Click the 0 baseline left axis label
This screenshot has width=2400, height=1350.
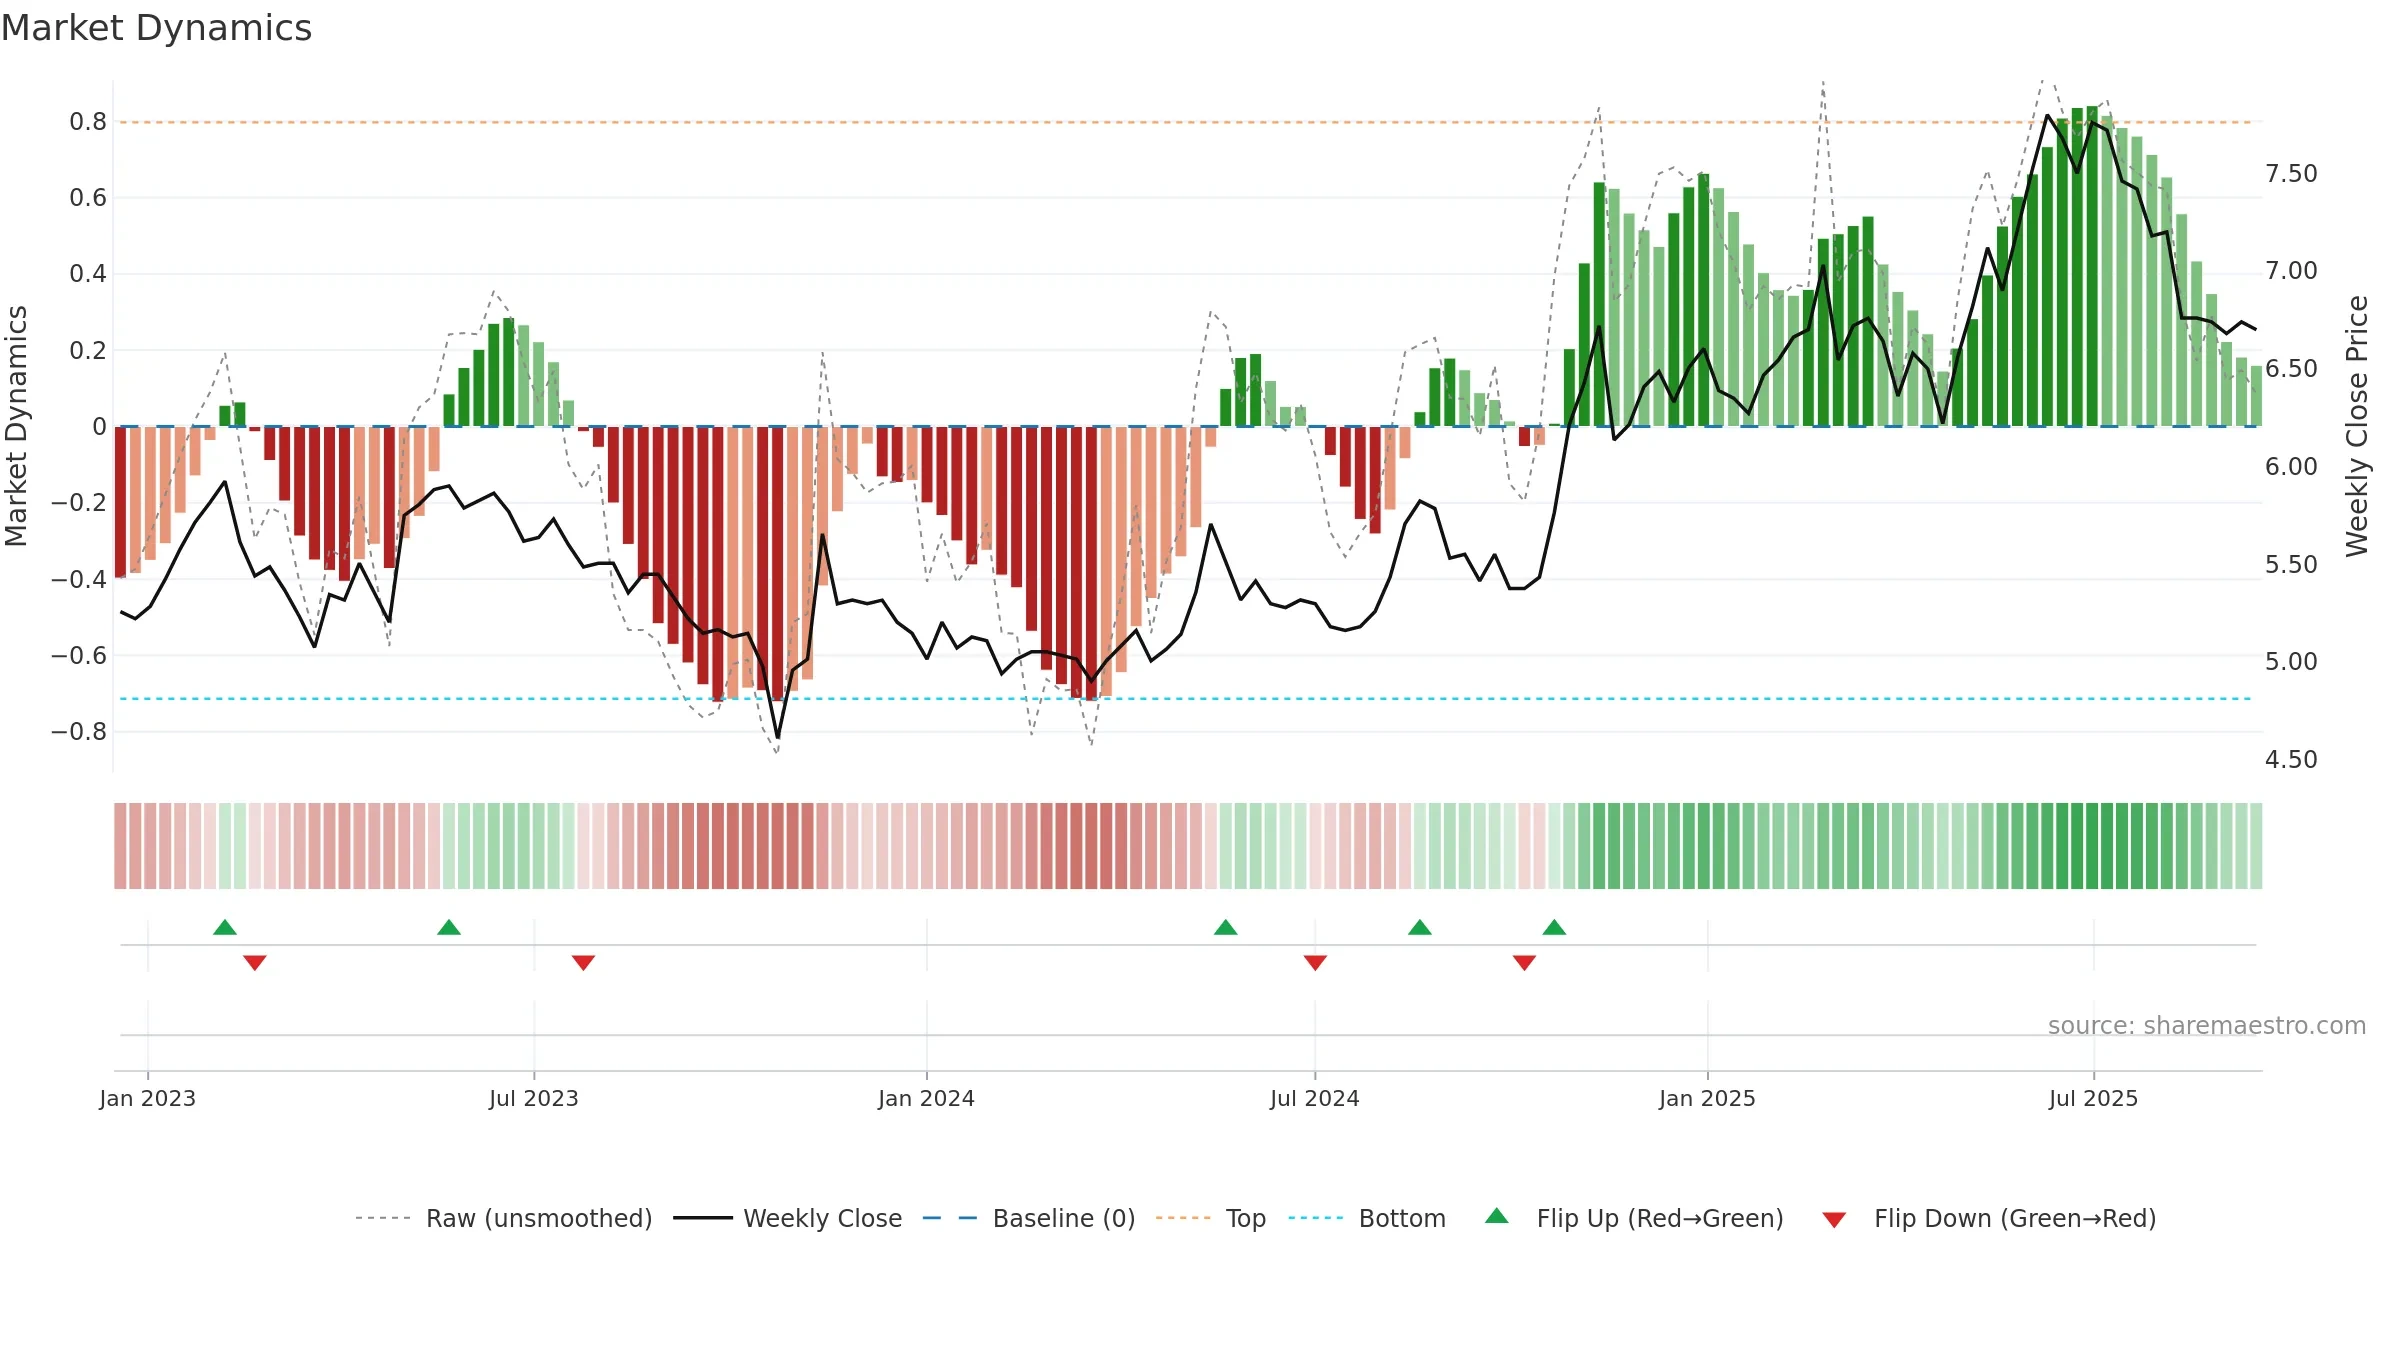point(99,427)
